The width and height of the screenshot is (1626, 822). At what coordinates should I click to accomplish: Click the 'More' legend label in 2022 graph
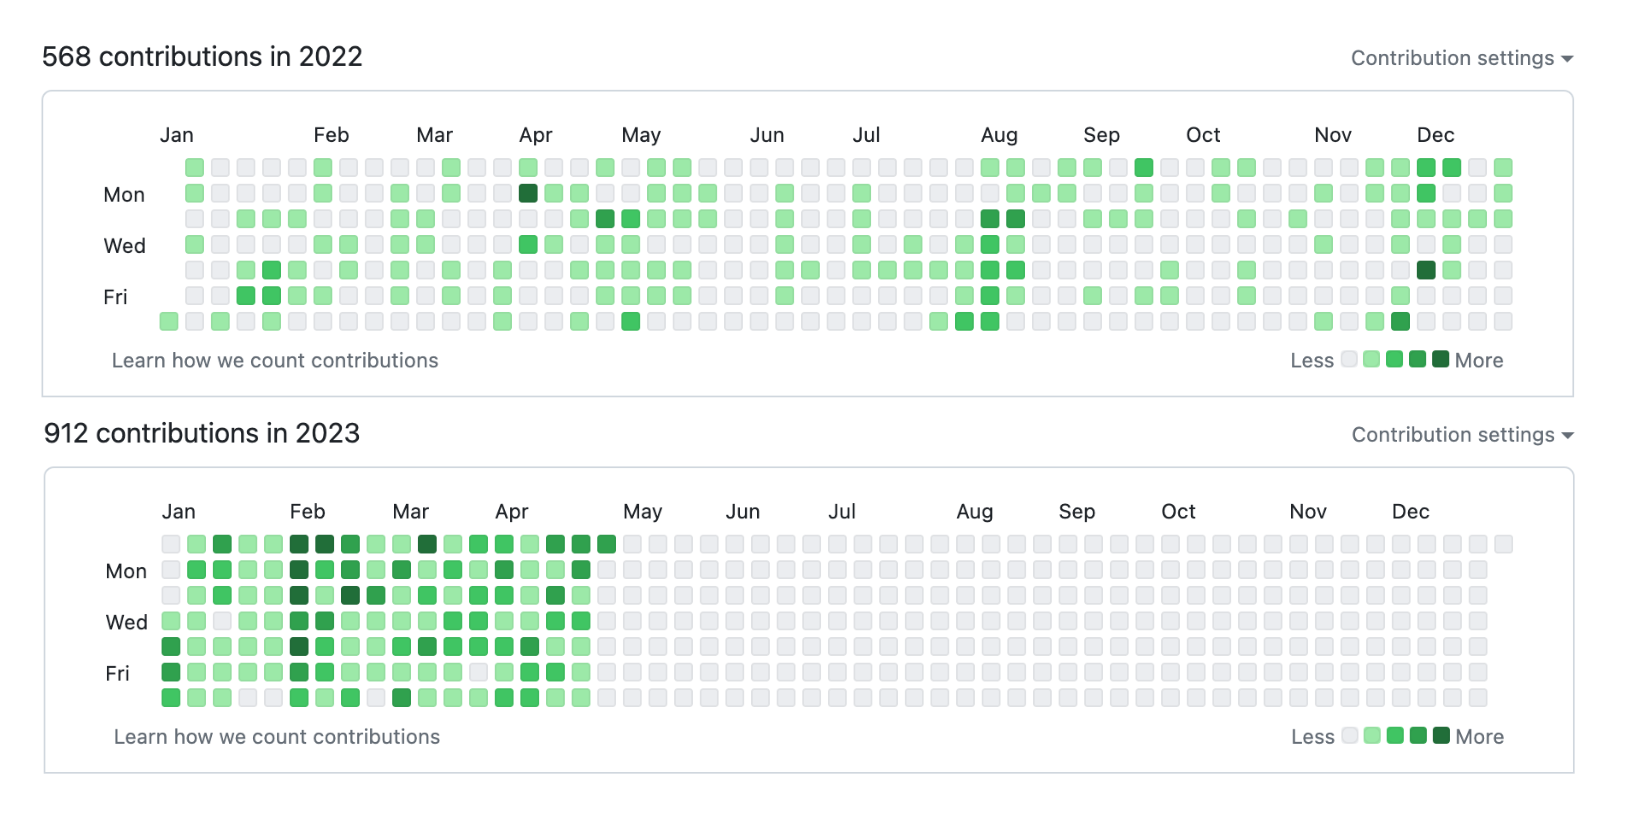click(x=1479, y=361)
